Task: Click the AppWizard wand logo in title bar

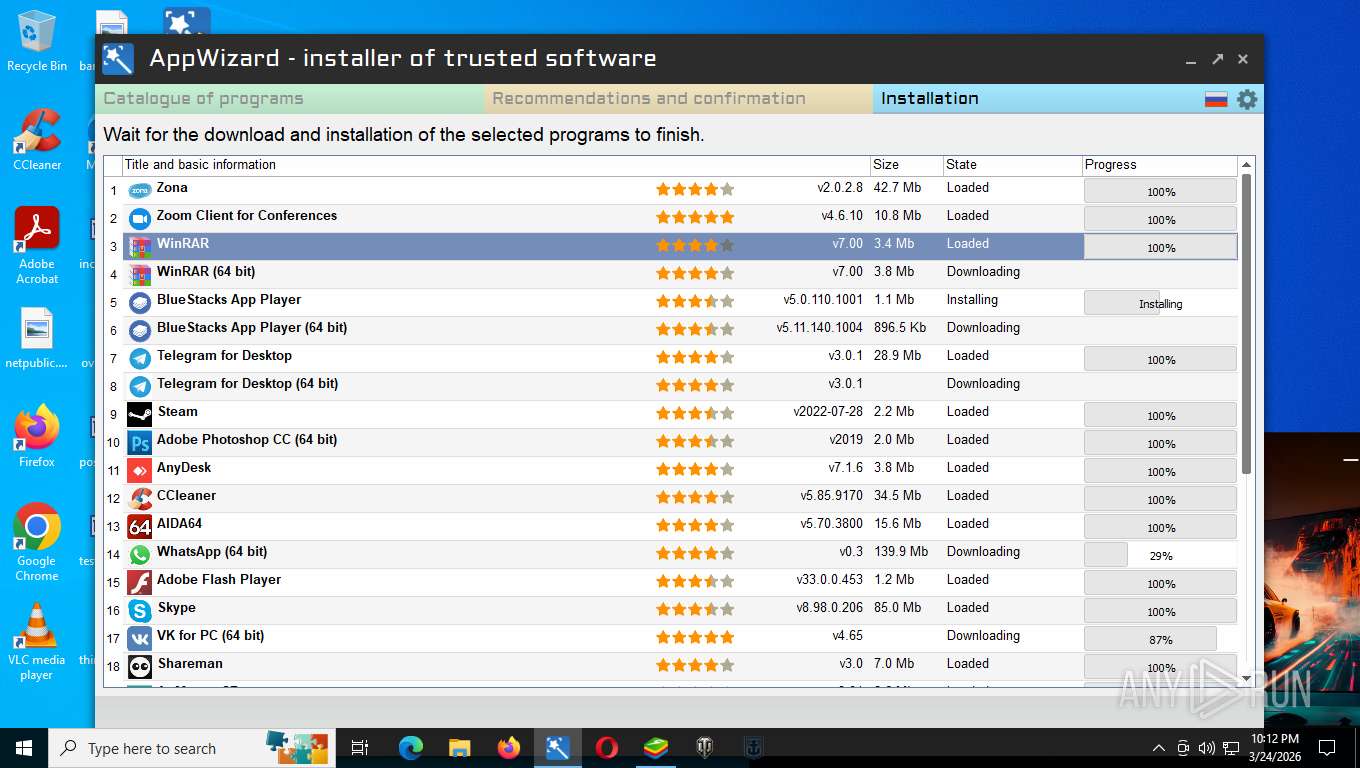Action: tap(118, 59)
